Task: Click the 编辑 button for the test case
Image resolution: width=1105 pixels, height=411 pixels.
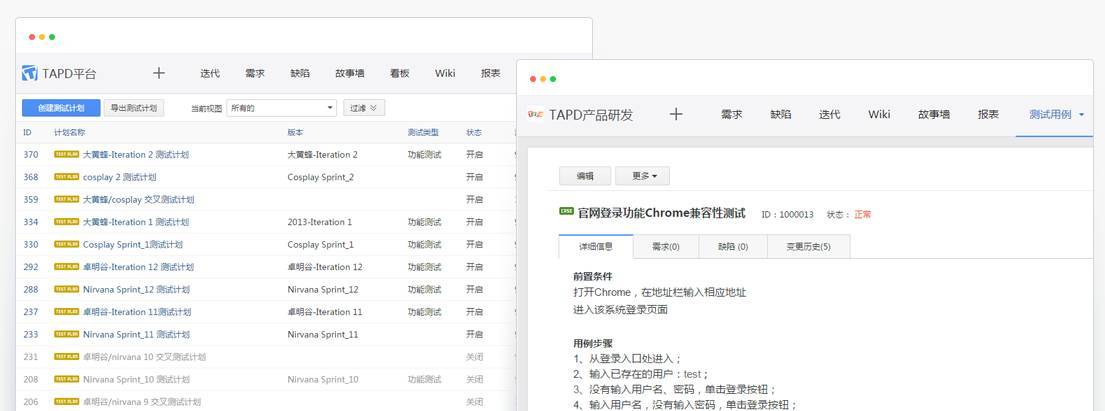Action: click(x=585, y=176)
